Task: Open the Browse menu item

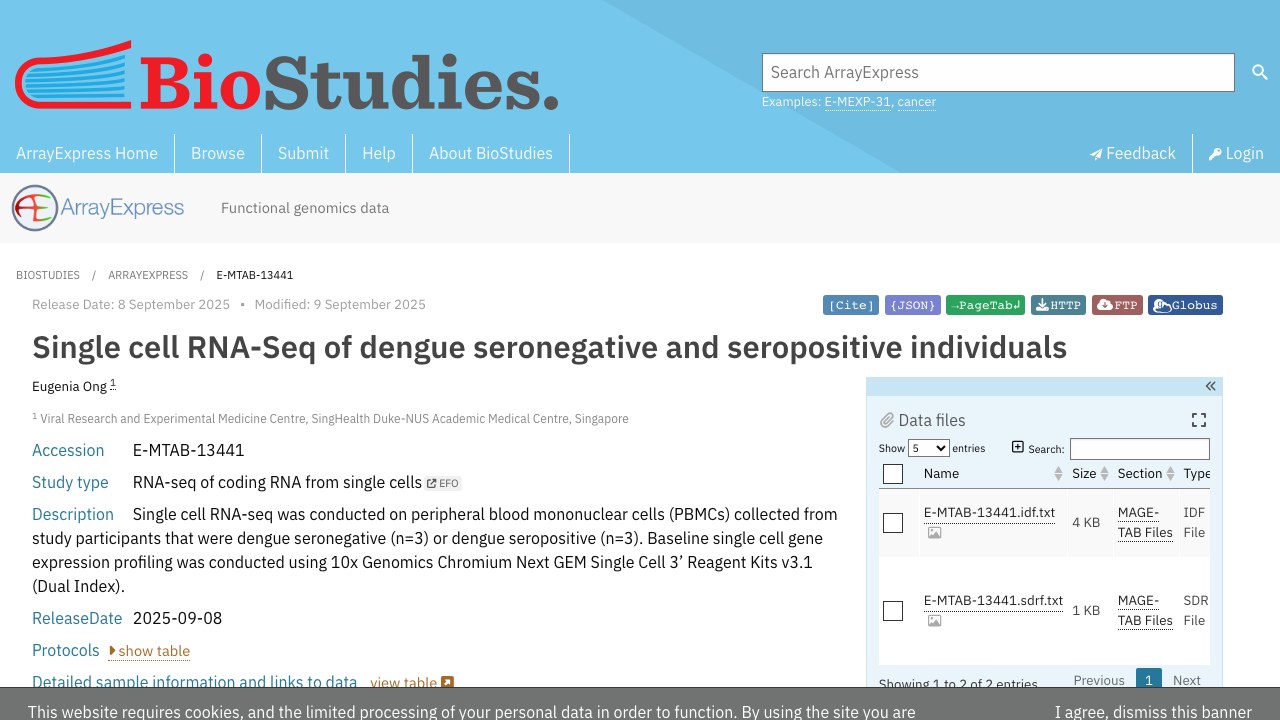Action: click(x=218, y=153)
